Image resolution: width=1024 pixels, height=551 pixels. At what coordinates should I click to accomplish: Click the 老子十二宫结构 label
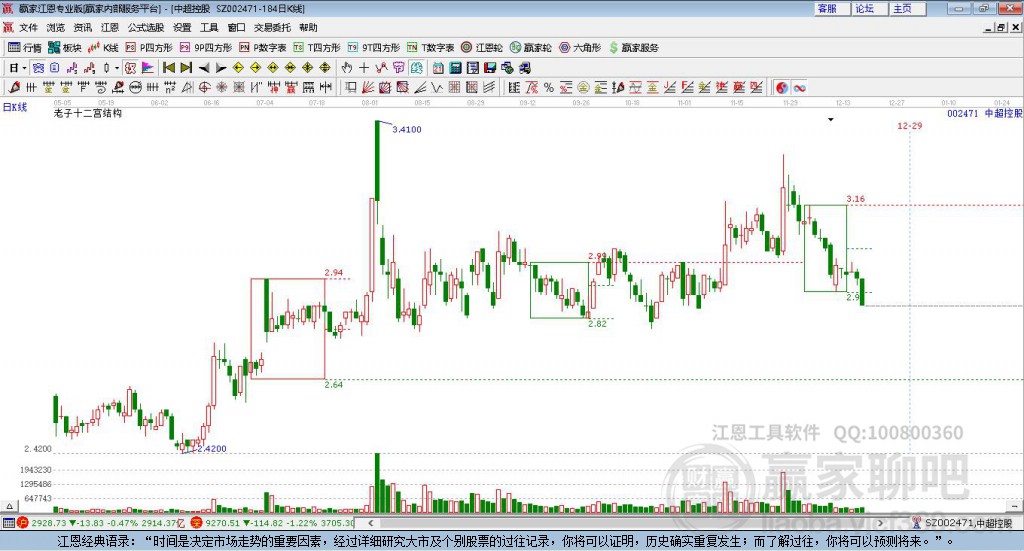[x=88, y=113]
